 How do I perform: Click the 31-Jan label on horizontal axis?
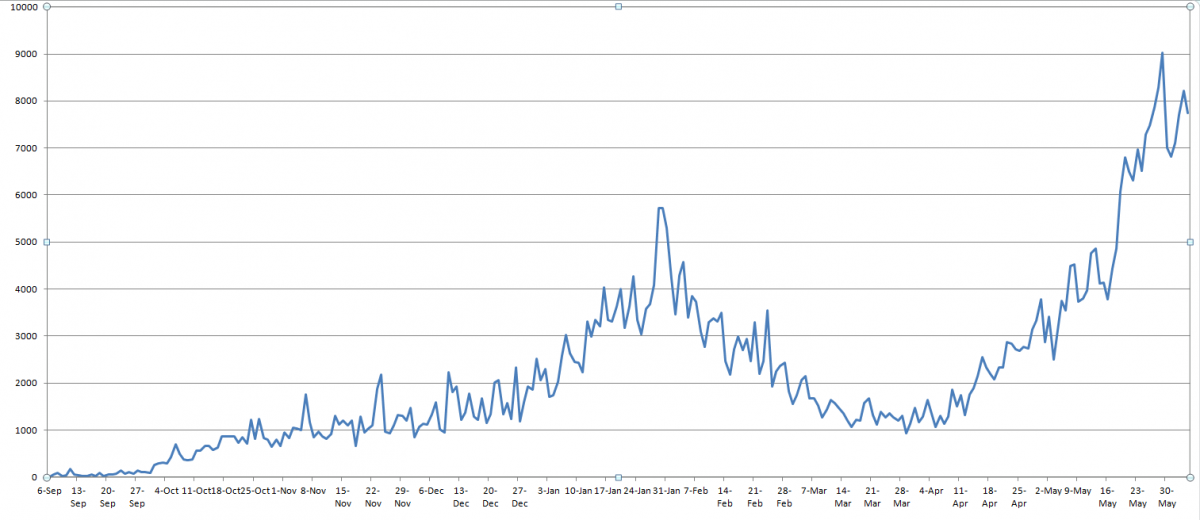click(x=667, y=491)
